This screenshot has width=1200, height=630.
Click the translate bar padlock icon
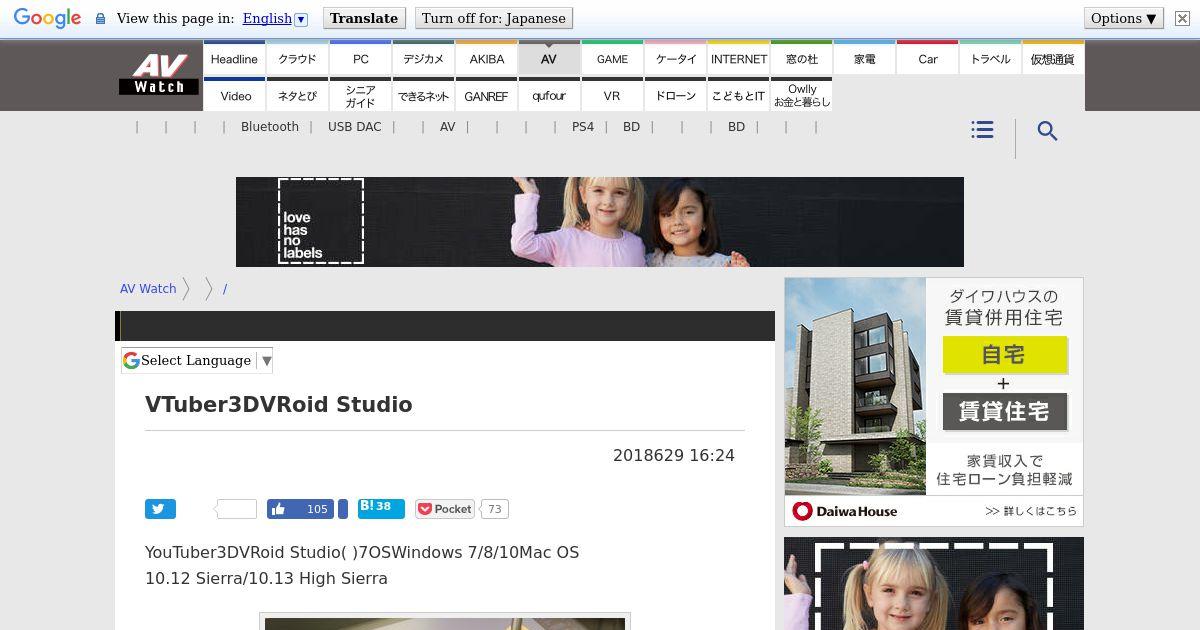(x=100, y=18)
